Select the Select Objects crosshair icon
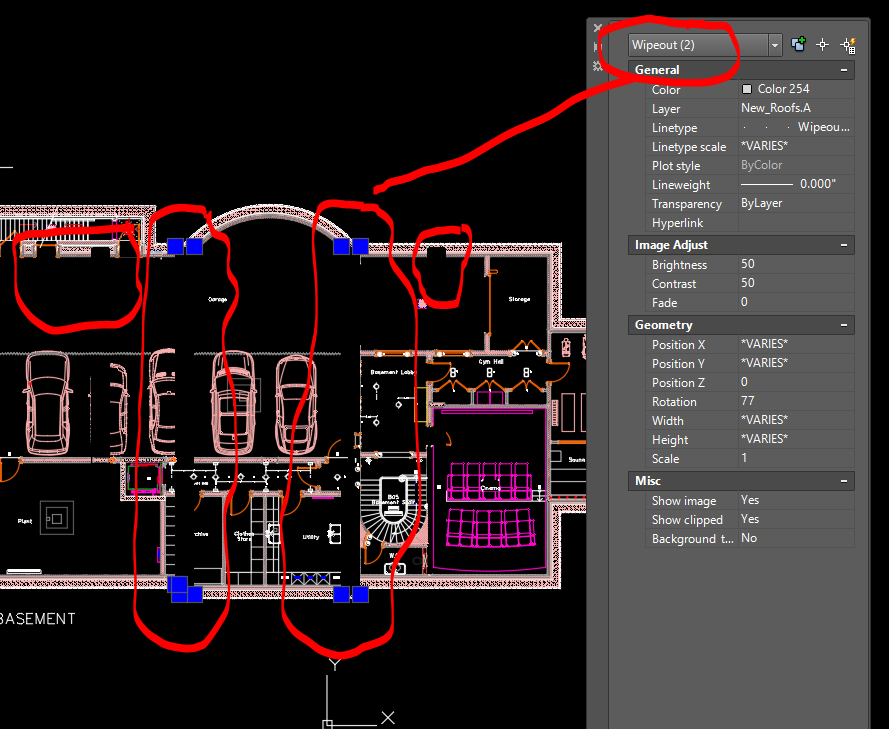Screen dimensions: 889x729 823,44
